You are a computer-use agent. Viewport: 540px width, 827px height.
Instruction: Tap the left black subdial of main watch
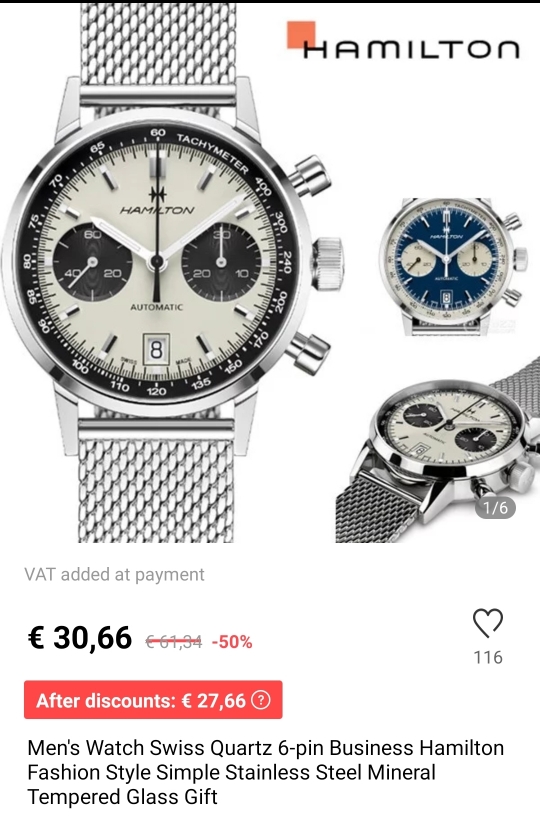pyautogui.click(x=92, y=262)
